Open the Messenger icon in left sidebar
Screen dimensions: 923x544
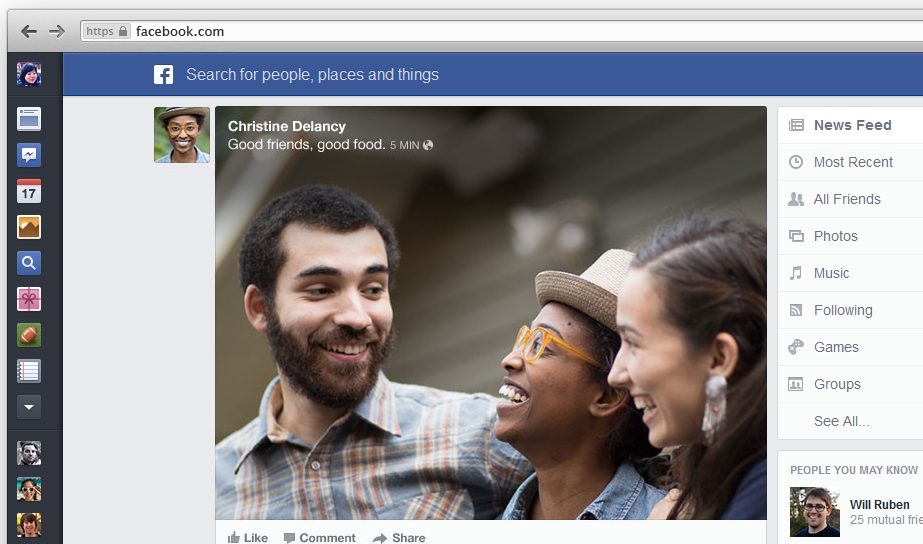click(29, 155)
